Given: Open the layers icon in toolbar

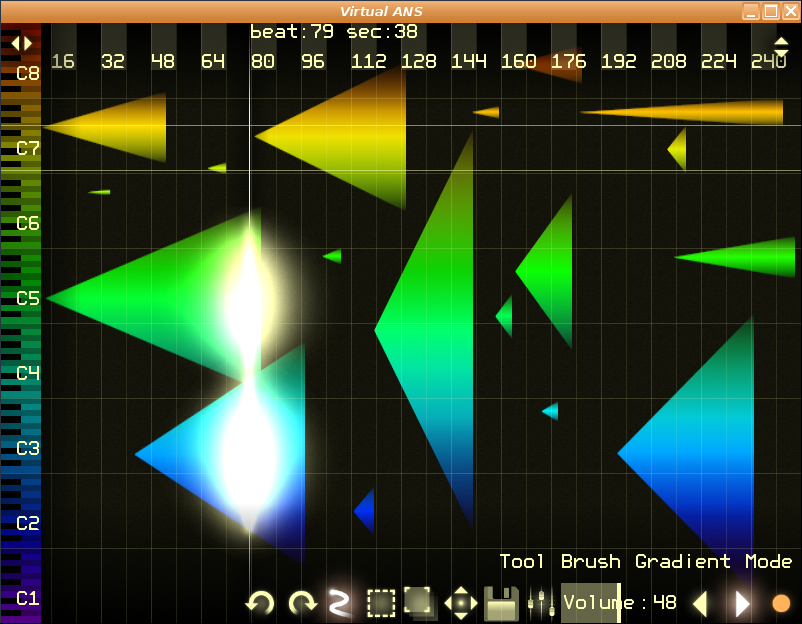Looking at the screenshot, I should coord(419,602).
